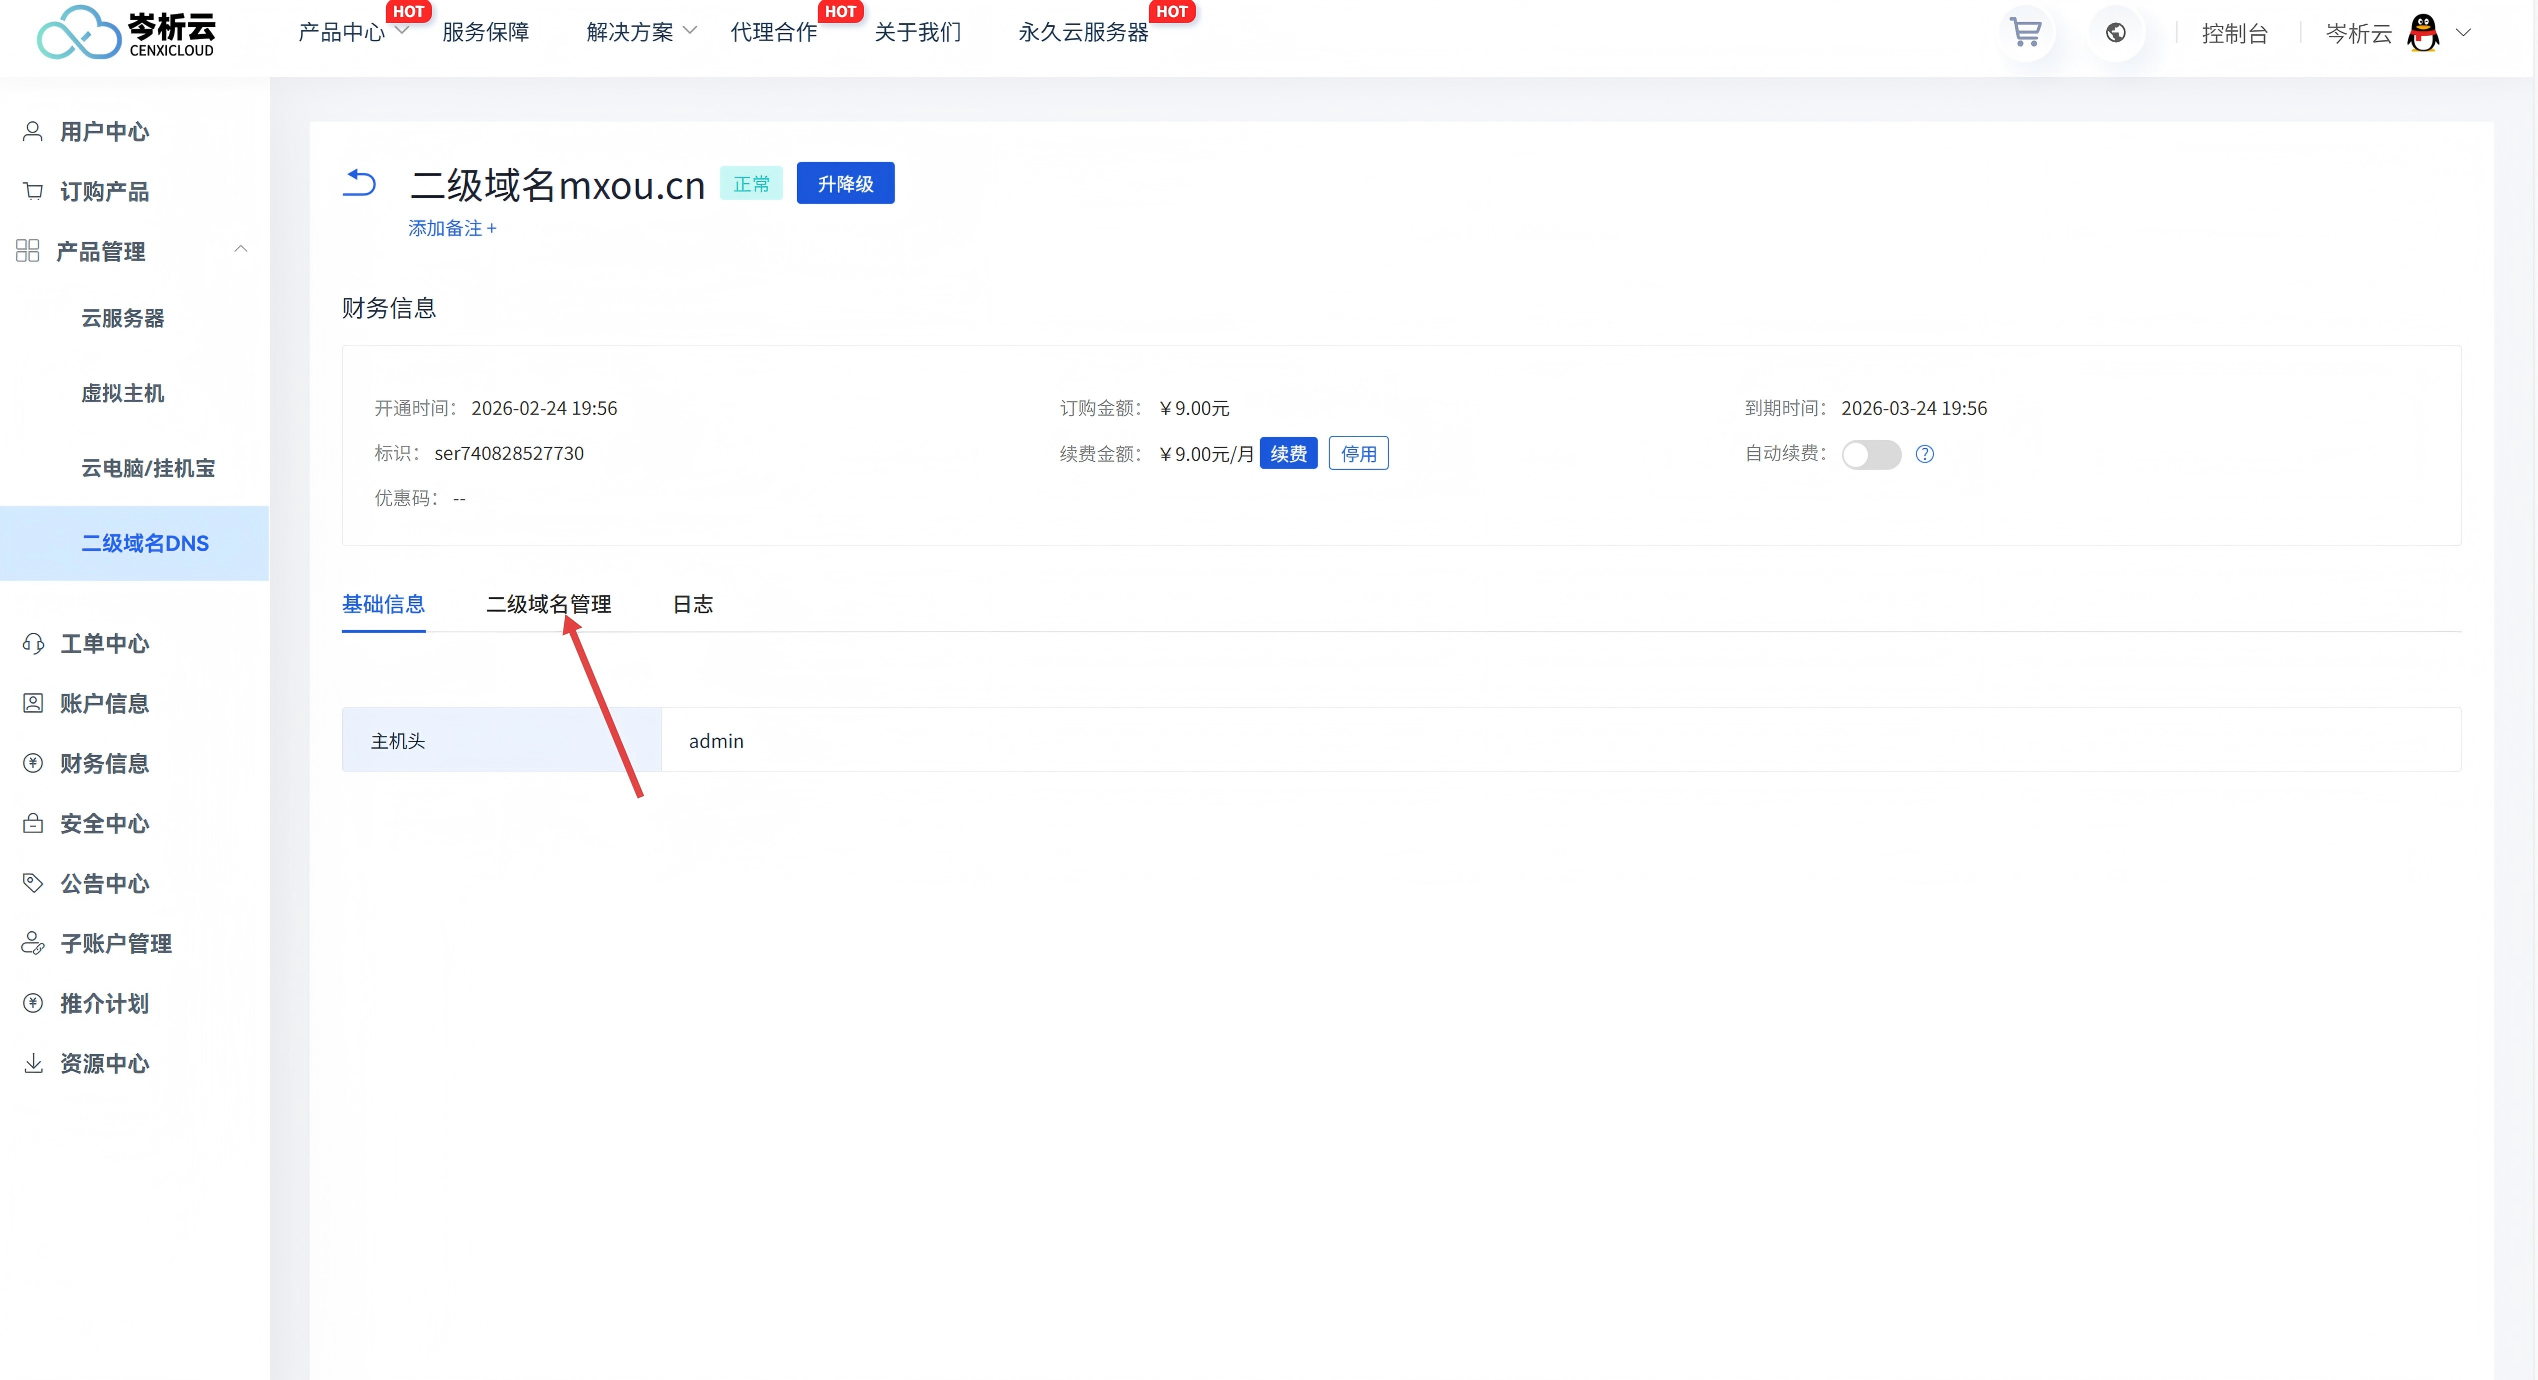Click the shopping cart icon
The image size is (2538, 1380).
[2026, 33]
